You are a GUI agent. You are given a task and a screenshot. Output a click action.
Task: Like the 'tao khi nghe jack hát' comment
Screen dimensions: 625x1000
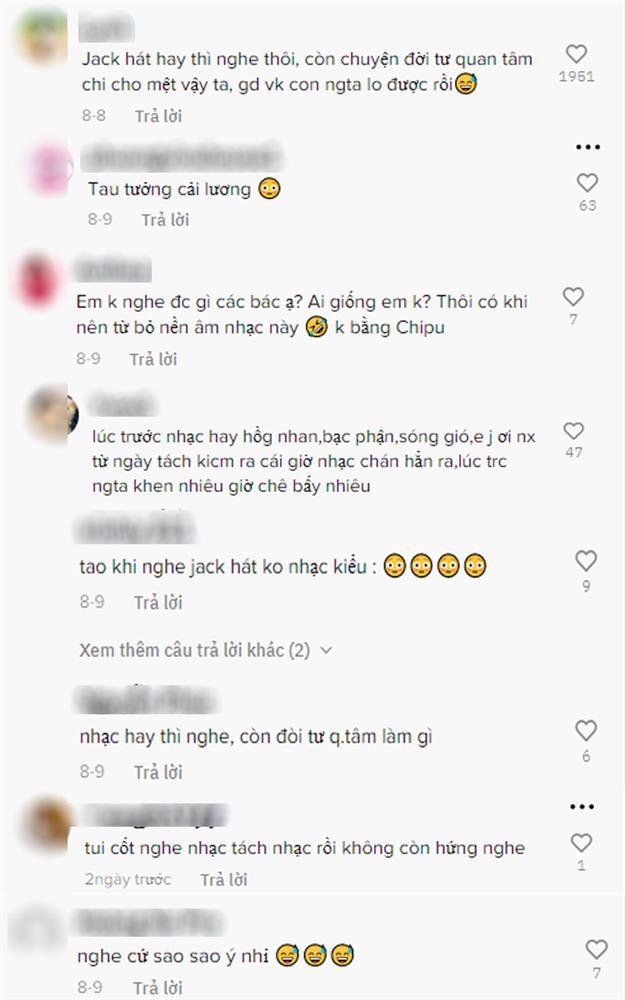click(586, 561)
